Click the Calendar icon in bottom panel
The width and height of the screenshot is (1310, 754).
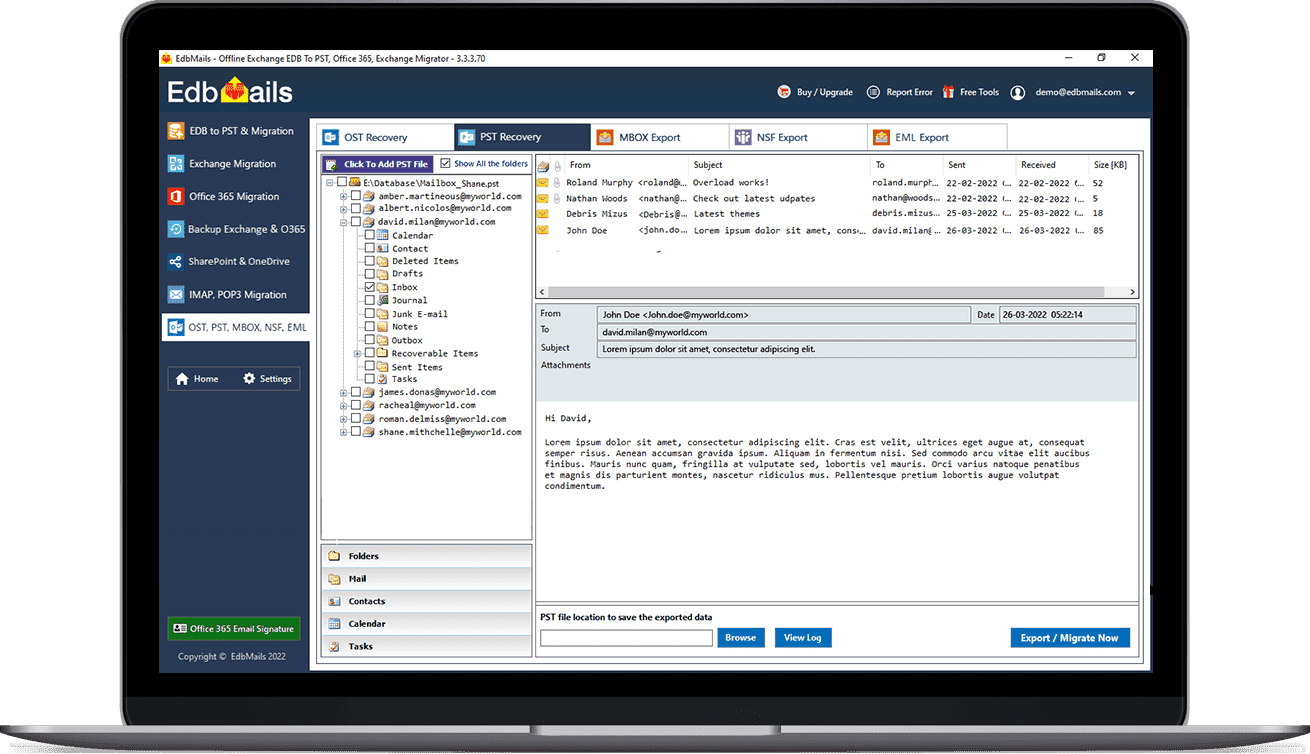pyautogui.click(x=334, y=624)
